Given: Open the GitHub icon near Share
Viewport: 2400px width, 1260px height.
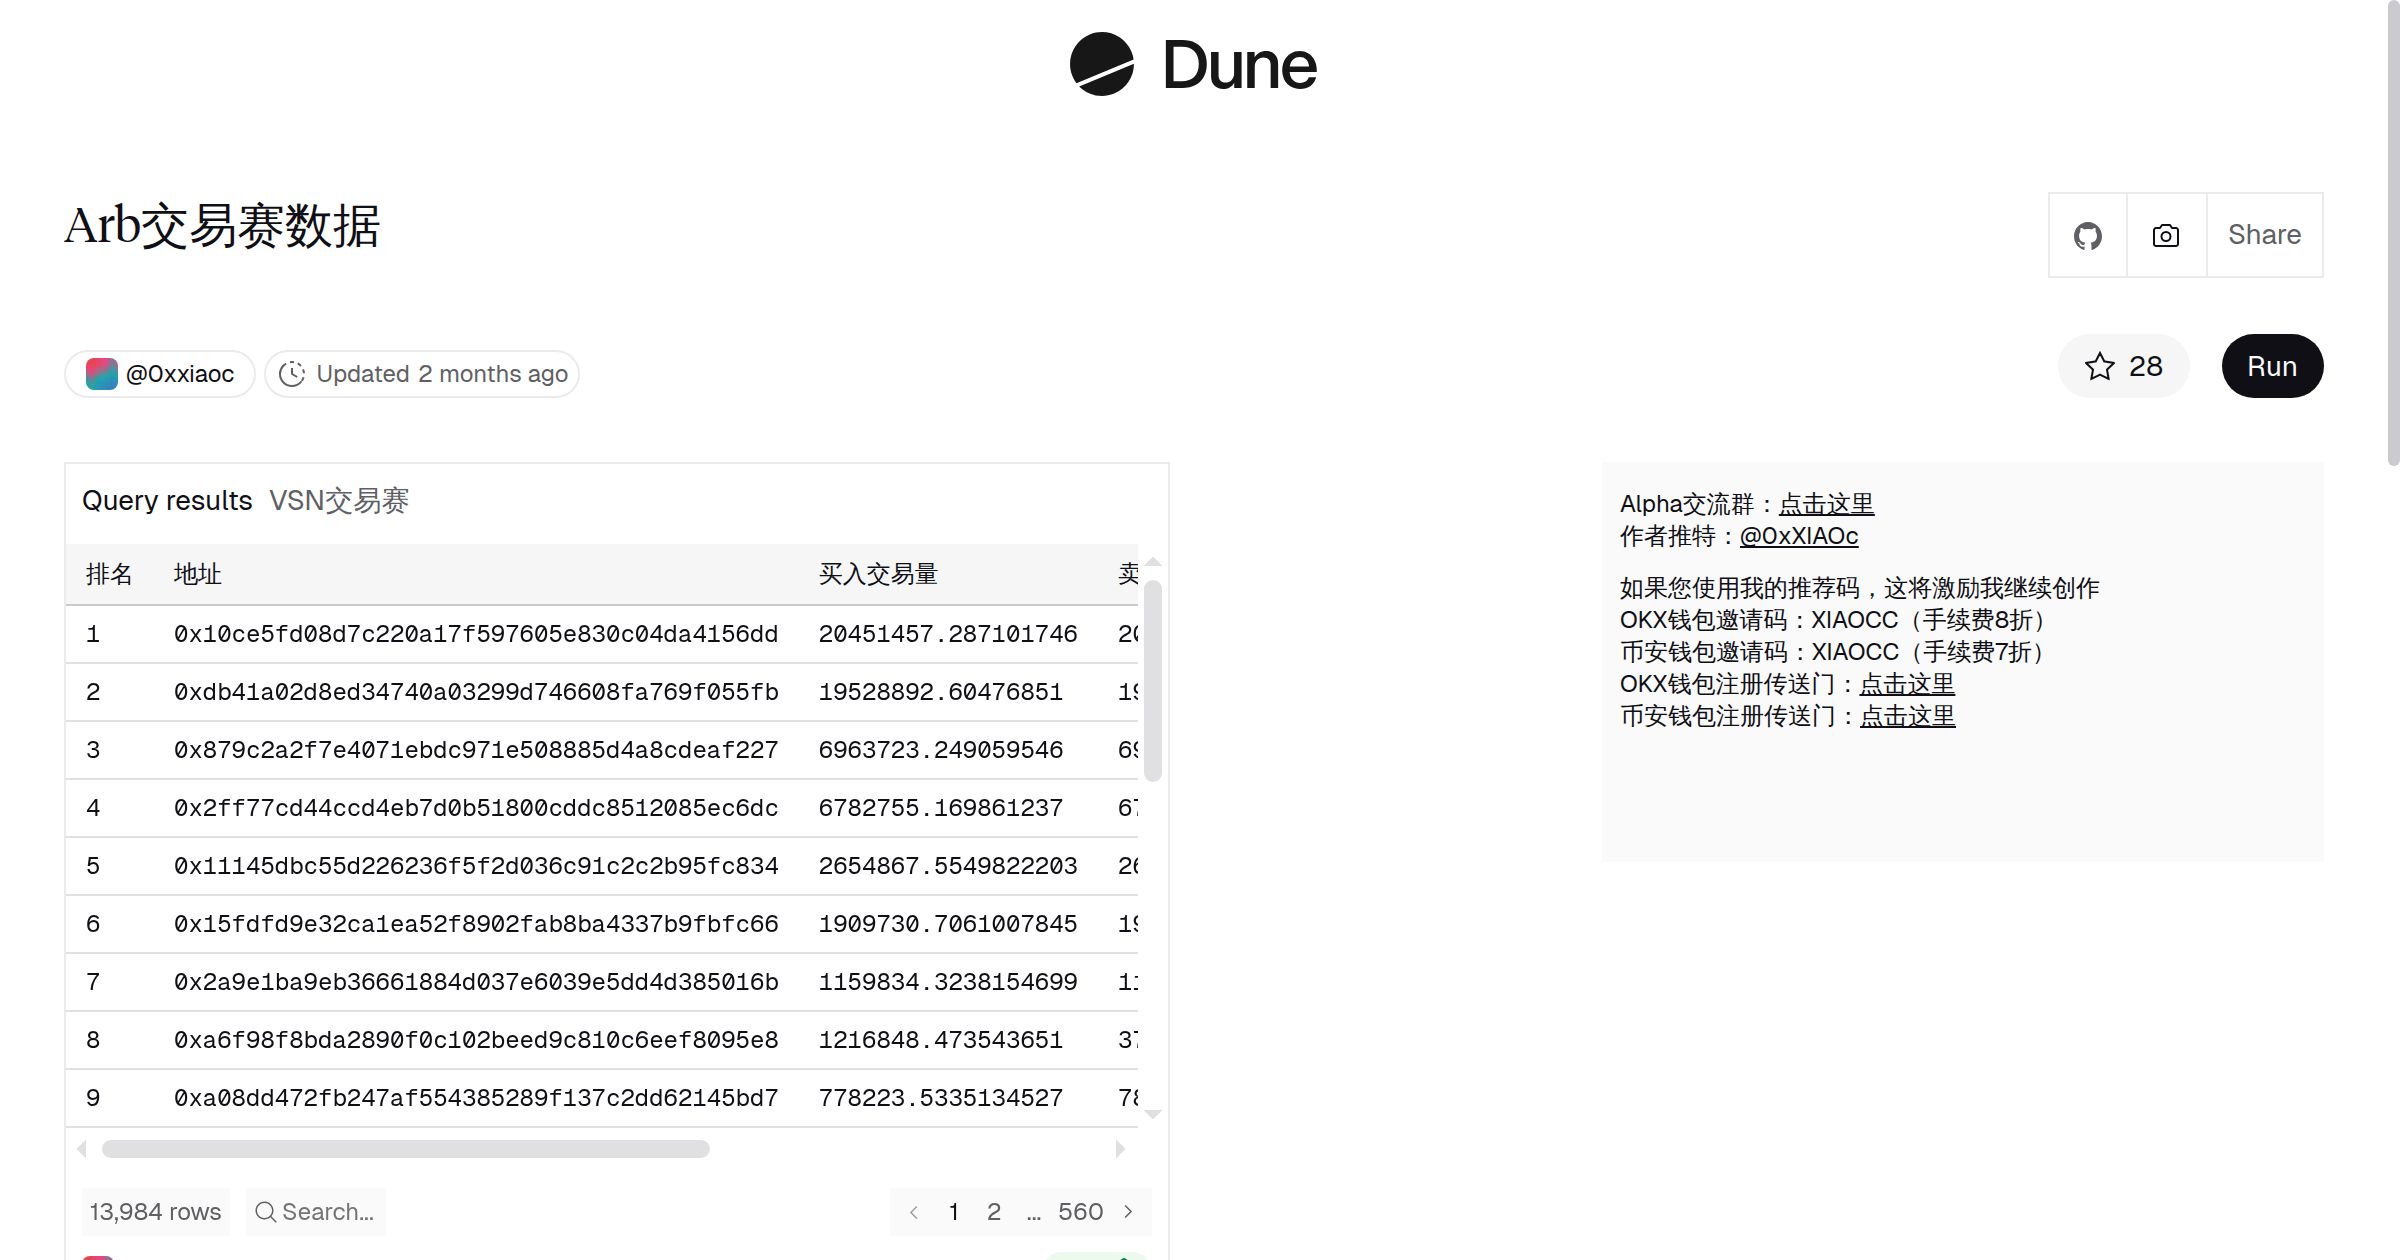Looking at the screenshot, I should (2088, 235).
